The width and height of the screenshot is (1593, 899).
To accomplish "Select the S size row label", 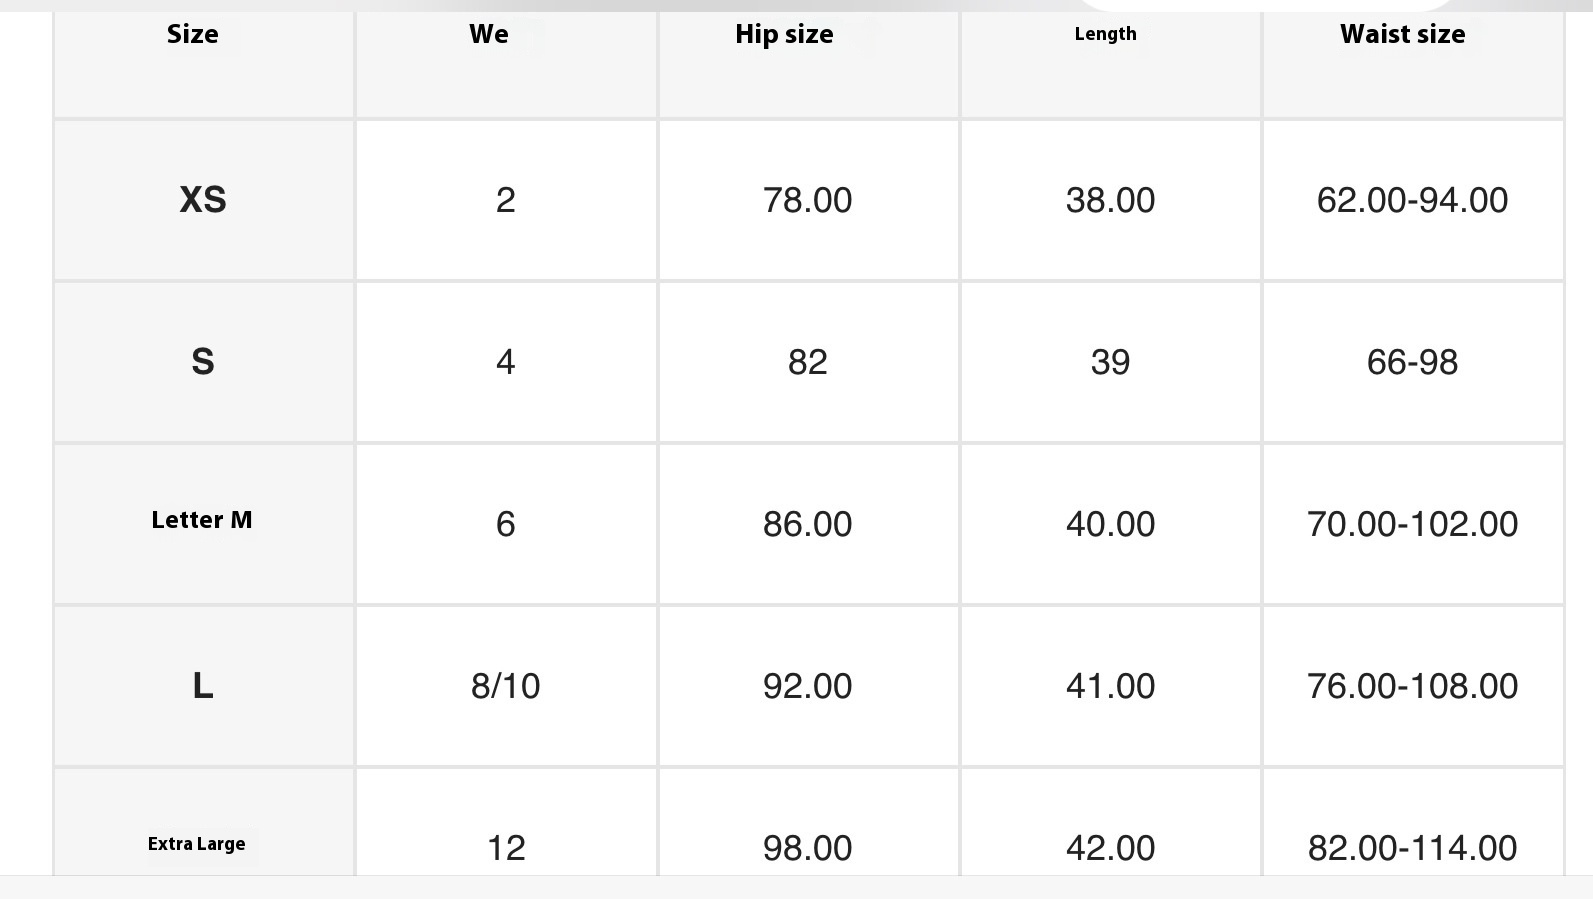I will click(203, 362).
